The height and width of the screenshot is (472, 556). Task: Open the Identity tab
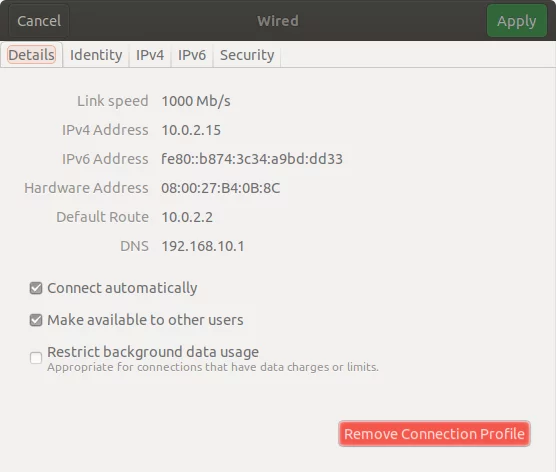tap(96, 55)
